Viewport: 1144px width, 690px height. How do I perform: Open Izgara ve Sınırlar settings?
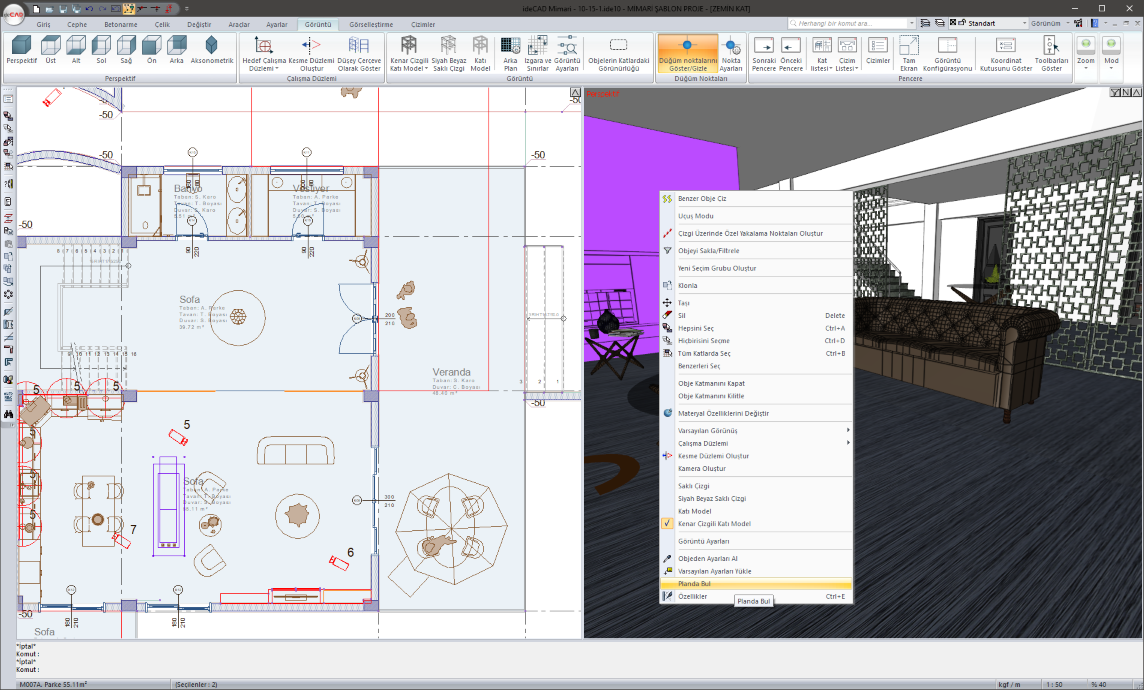coord(538,51)
